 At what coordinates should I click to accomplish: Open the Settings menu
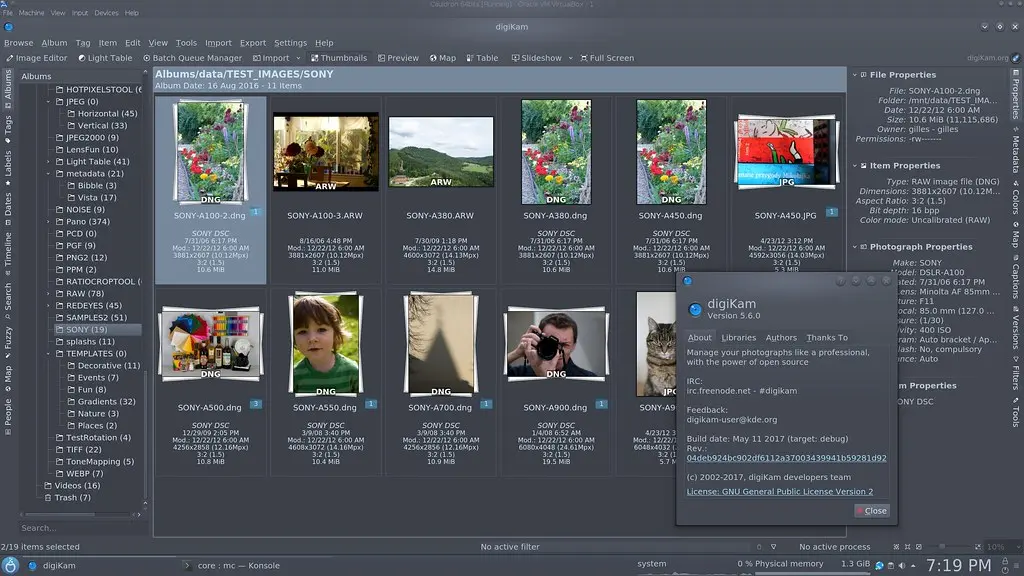pos(290,43)
